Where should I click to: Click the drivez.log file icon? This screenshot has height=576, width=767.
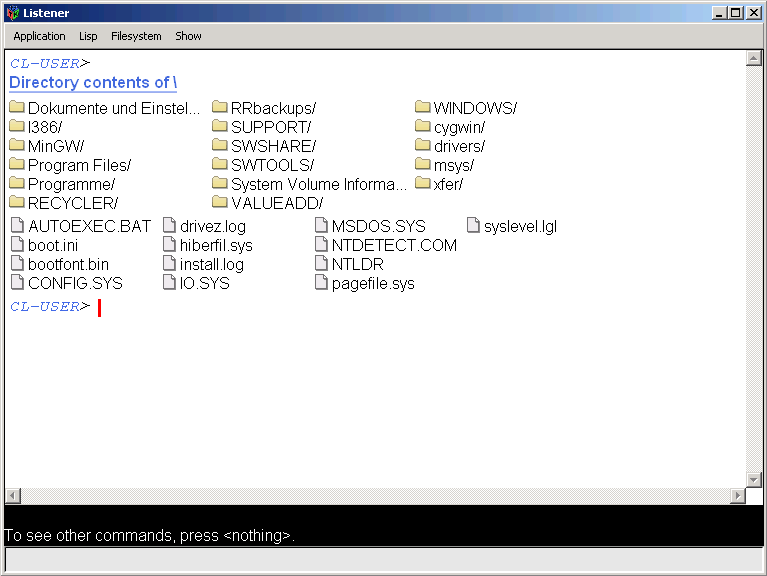[x=169, y=225]
